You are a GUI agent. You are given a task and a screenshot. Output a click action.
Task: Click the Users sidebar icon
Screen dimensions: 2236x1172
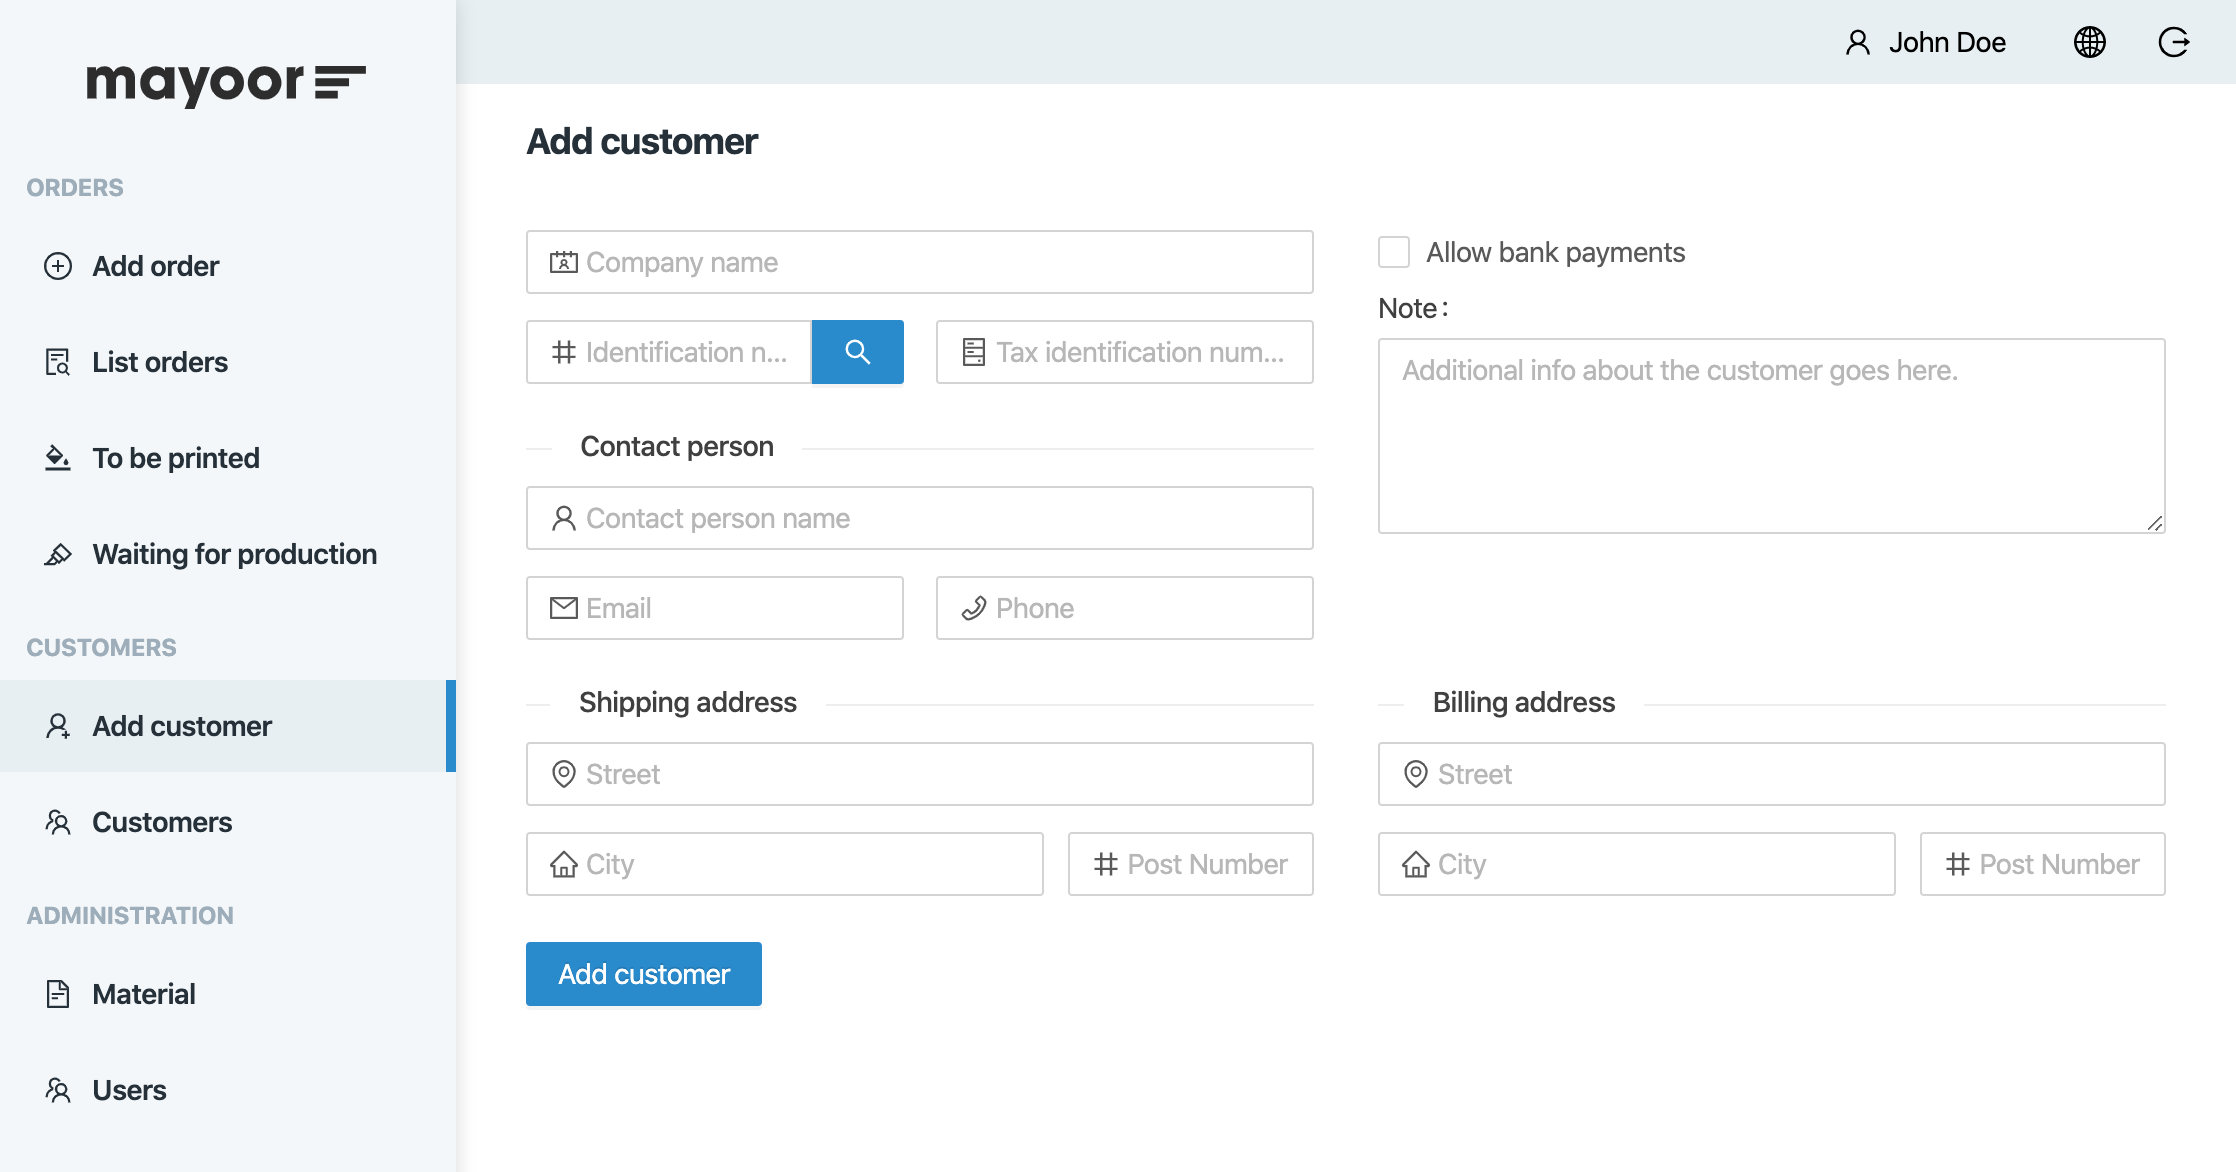[58, 1090]
